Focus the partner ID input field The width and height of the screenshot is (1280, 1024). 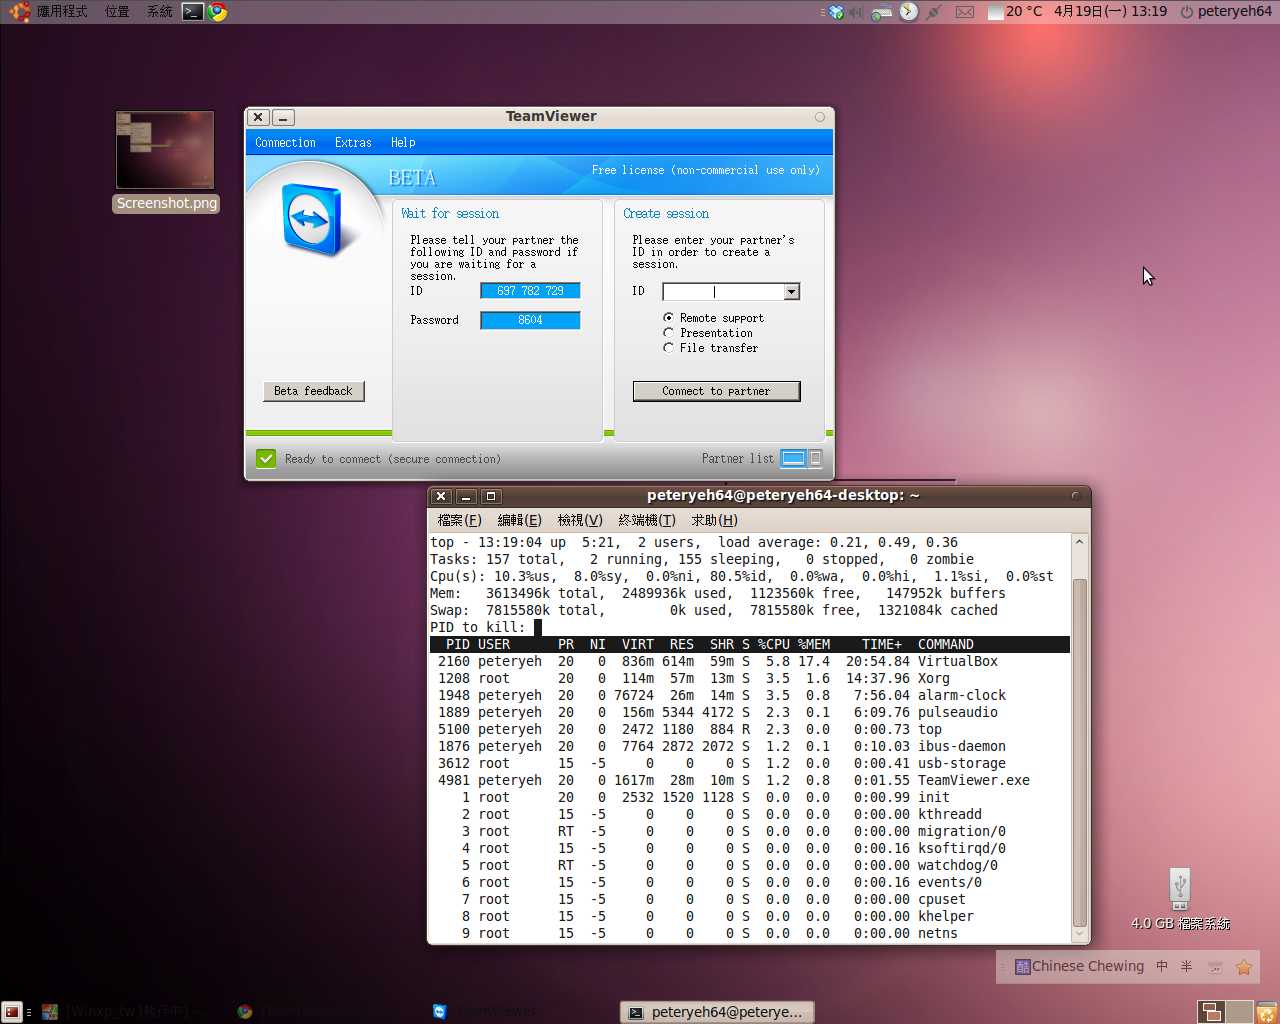(723, 292)
